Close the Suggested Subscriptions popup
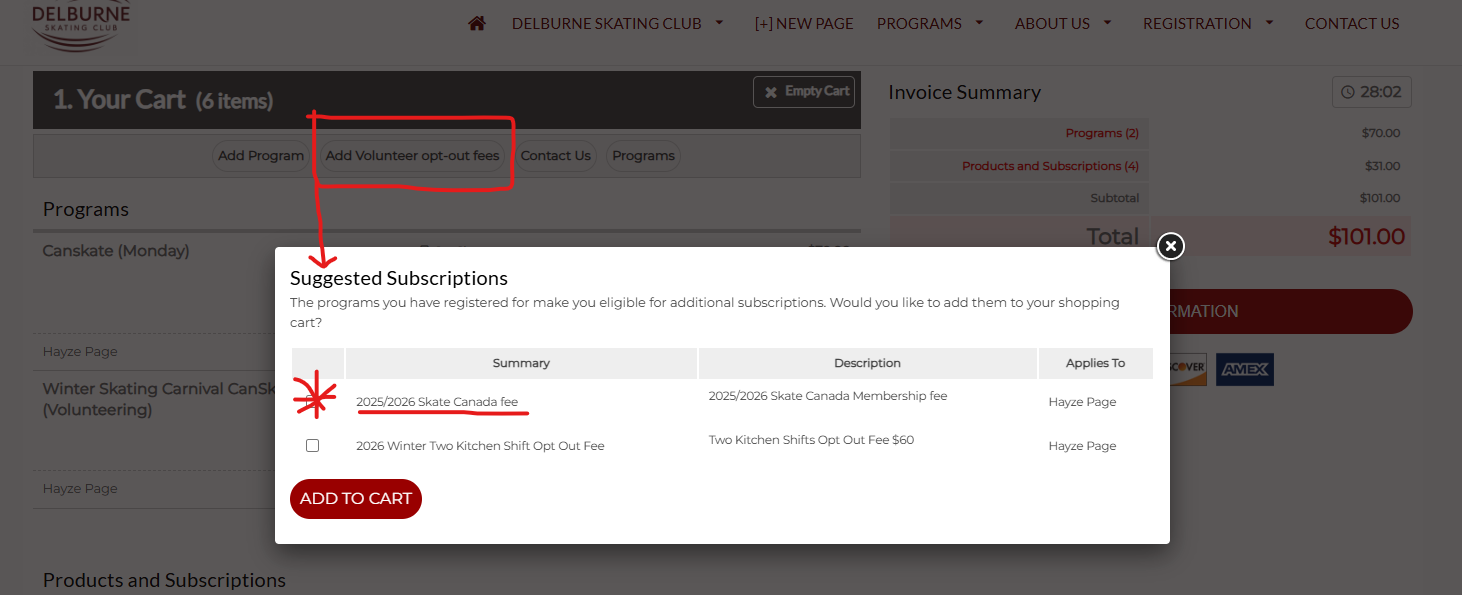This screenshot has width=1462, height=595. click(1170, 245)
